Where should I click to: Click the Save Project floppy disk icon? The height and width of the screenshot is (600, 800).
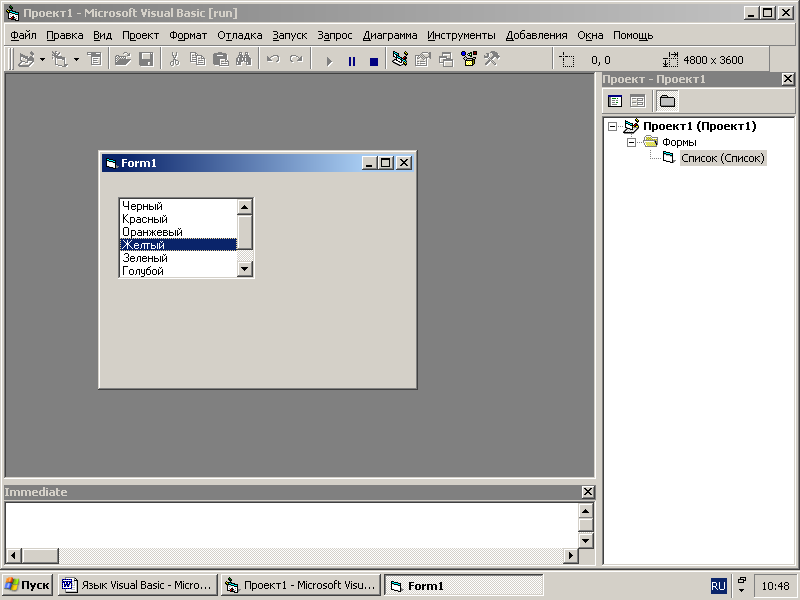coord(146,60)
